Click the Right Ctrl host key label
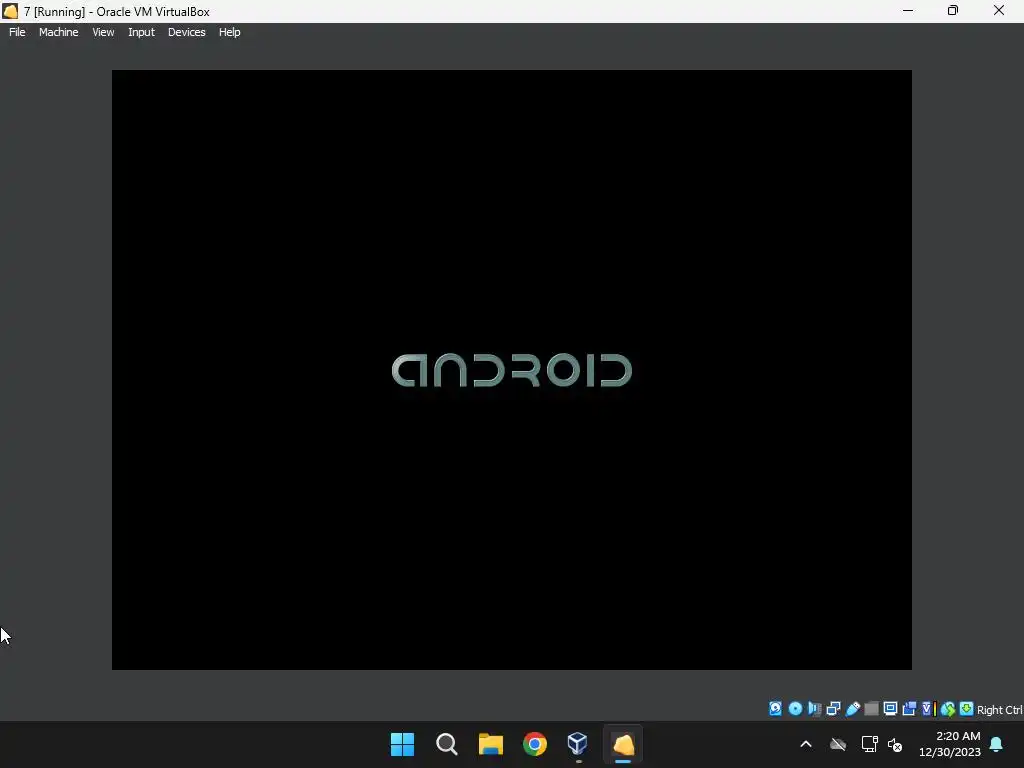 (x=999, y=710)
